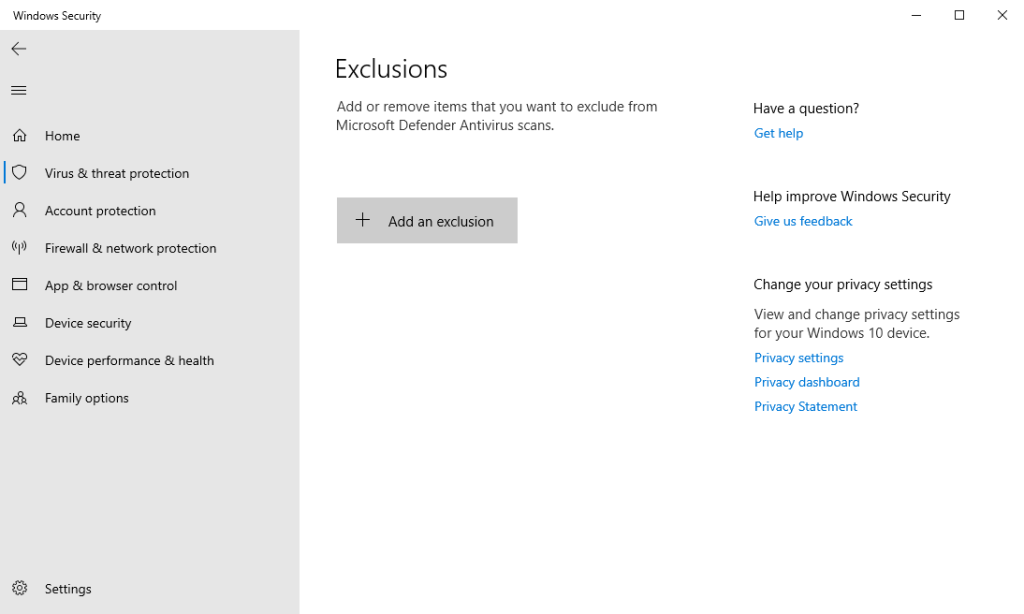Click the Device performance & health heart icon
This screenshot has height=614, width=1024.
tap(20, 360)
